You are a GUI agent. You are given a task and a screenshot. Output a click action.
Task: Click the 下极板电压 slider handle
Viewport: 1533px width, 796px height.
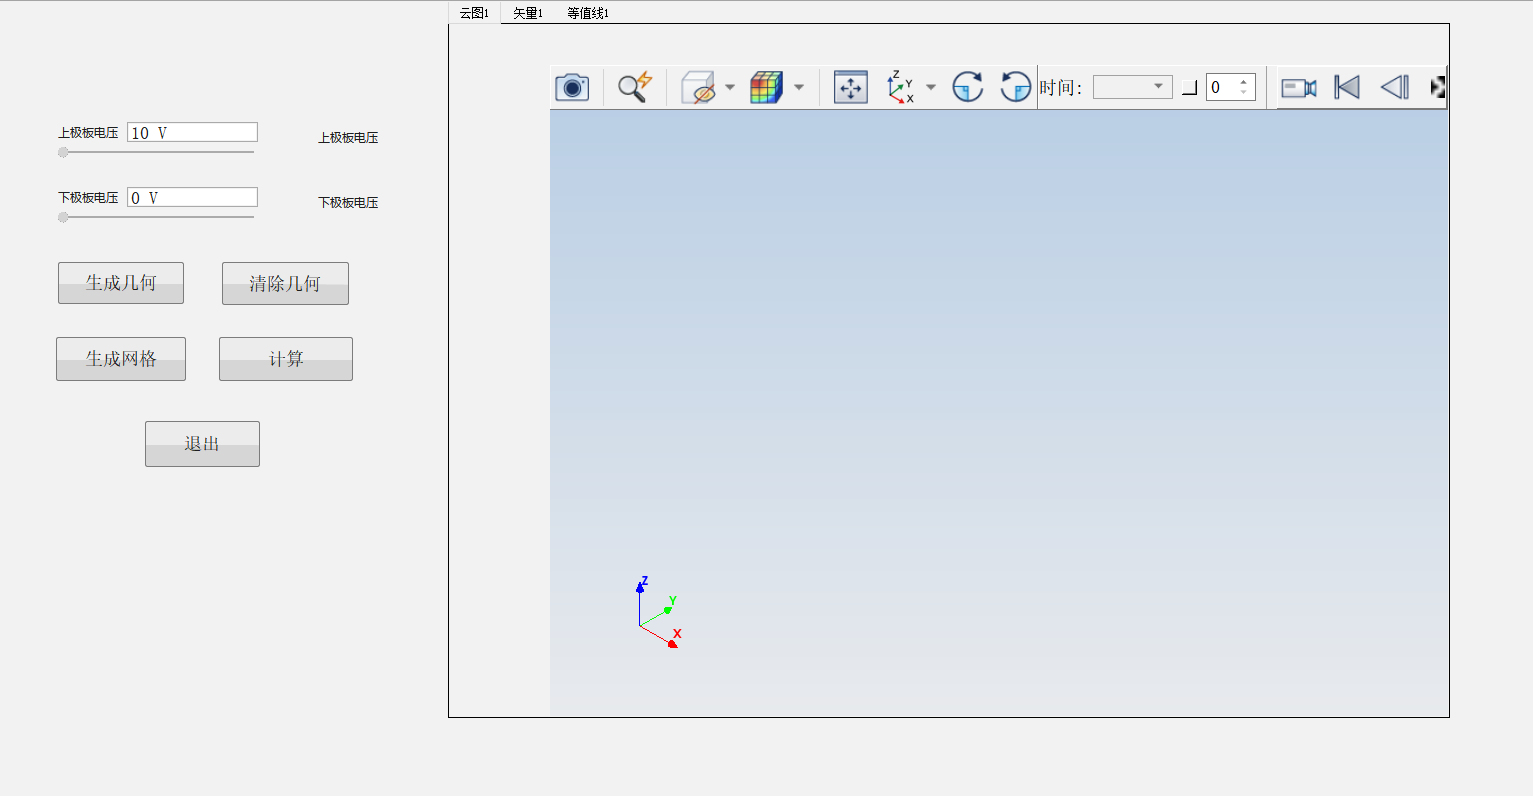pyautogui.click(x=63, y=217)
